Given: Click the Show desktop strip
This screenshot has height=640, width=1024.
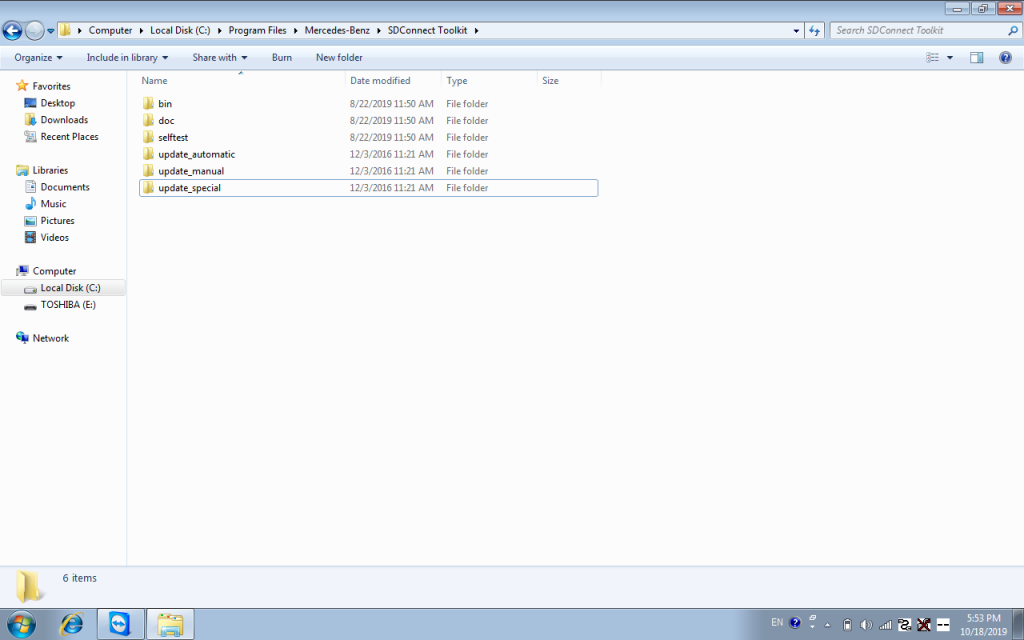Looking at the screenshot, I should coord(1018,624).
